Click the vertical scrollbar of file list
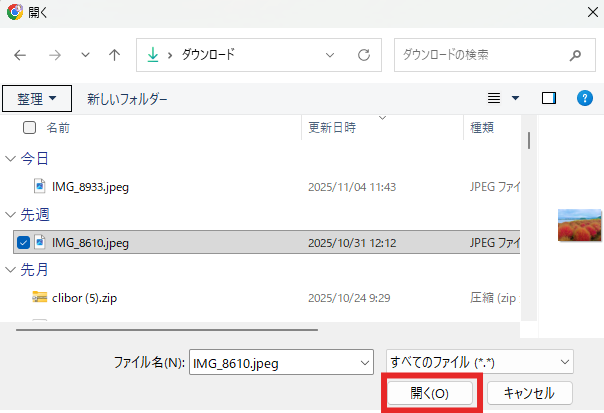The image size is (604, 413). (x=529, y=140)
